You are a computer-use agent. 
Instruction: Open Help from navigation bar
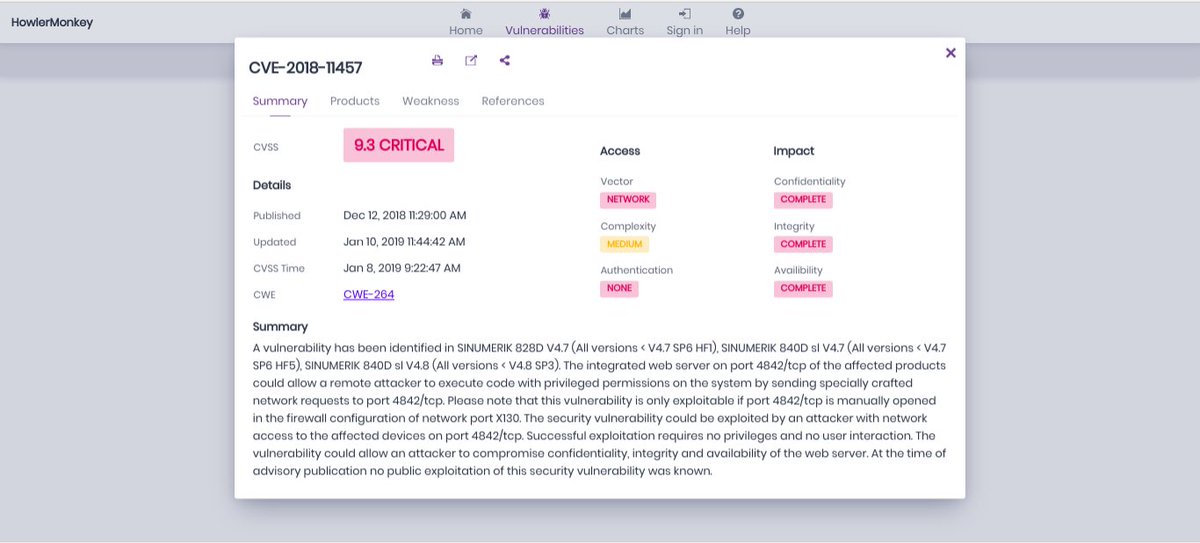738,30
